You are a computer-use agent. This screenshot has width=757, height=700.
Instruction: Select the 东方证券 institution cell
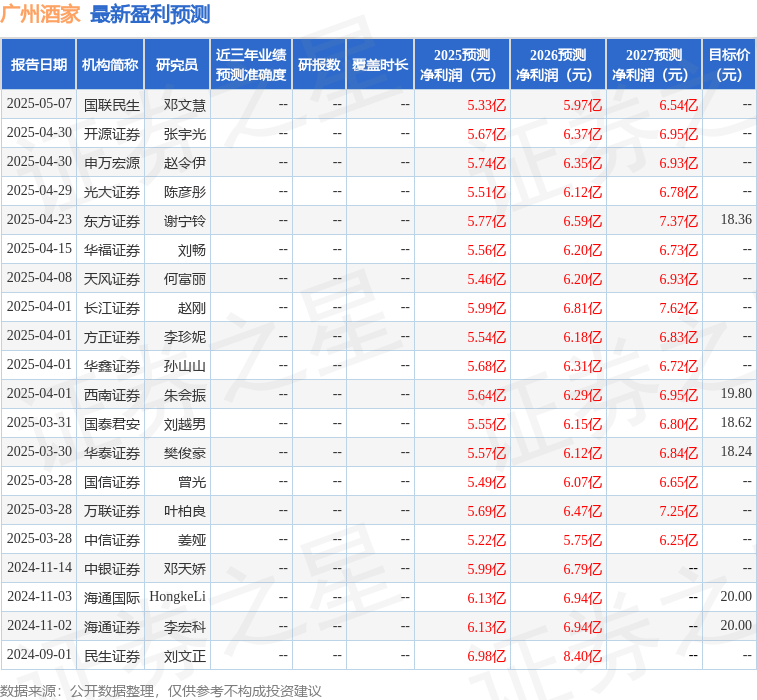(112, 221)
